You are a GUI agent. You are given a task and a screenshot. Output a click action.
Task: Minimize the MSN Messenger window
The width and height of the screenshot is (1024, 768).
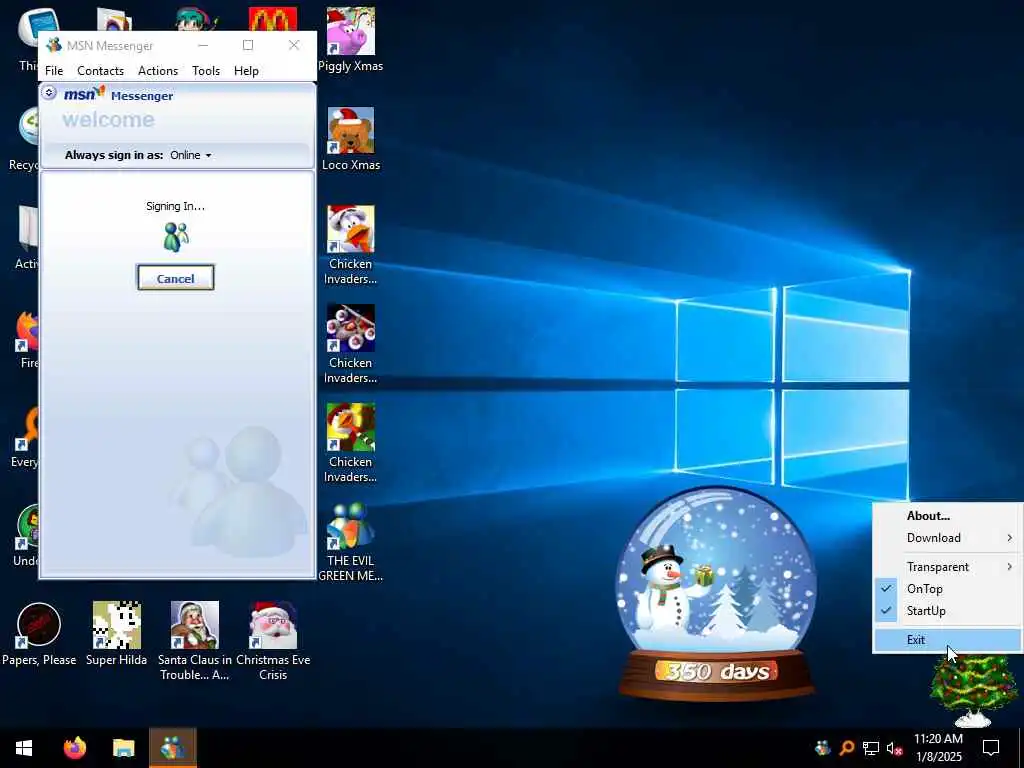pyautogui.click(x=203, y=45)
